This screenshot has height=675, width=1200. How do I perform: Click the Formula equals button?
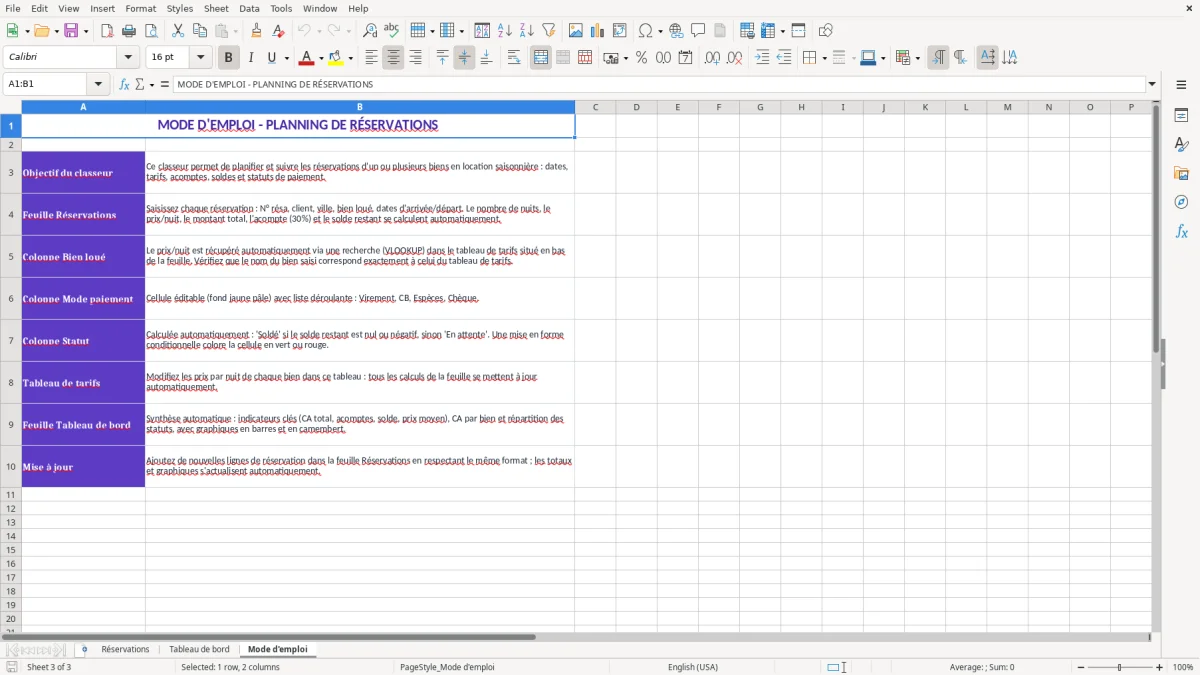(165, 85)
